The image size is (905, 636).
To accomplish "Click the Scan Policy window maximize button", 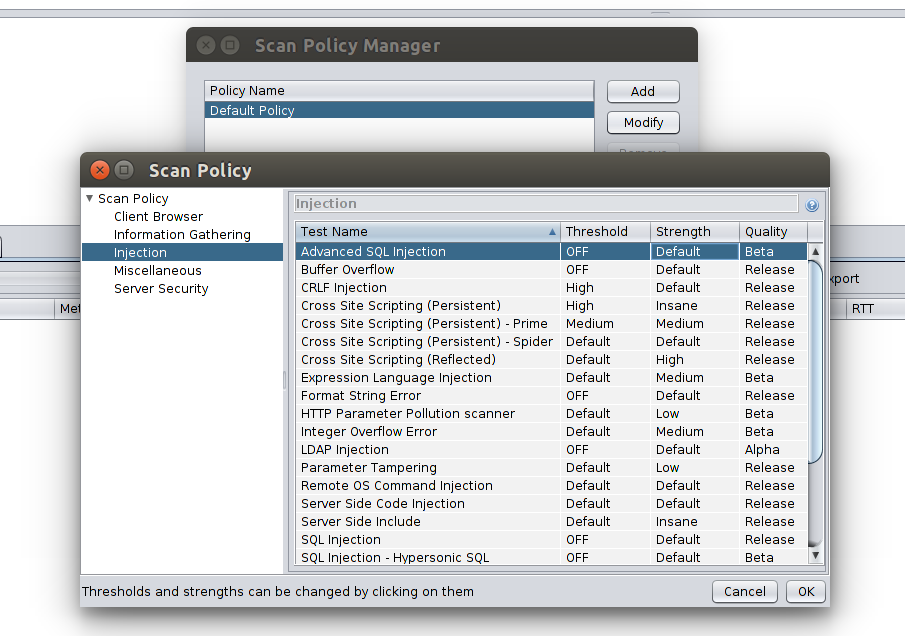I will (124, 170).
